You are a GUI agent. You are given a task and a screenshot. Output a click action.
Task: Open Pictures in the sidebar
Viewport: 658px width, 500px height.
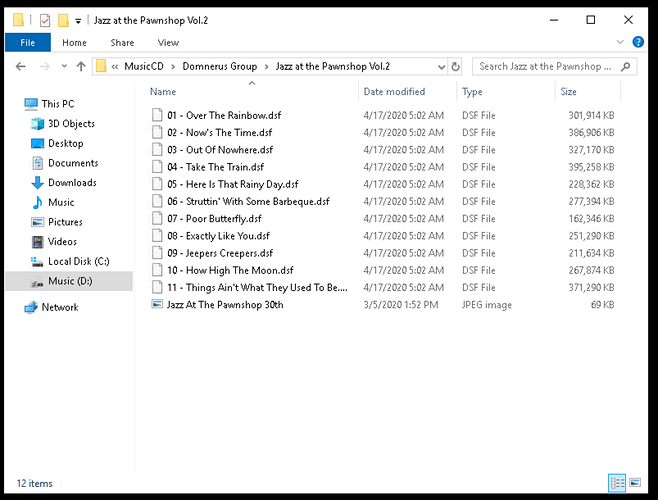tap(65, 222)
